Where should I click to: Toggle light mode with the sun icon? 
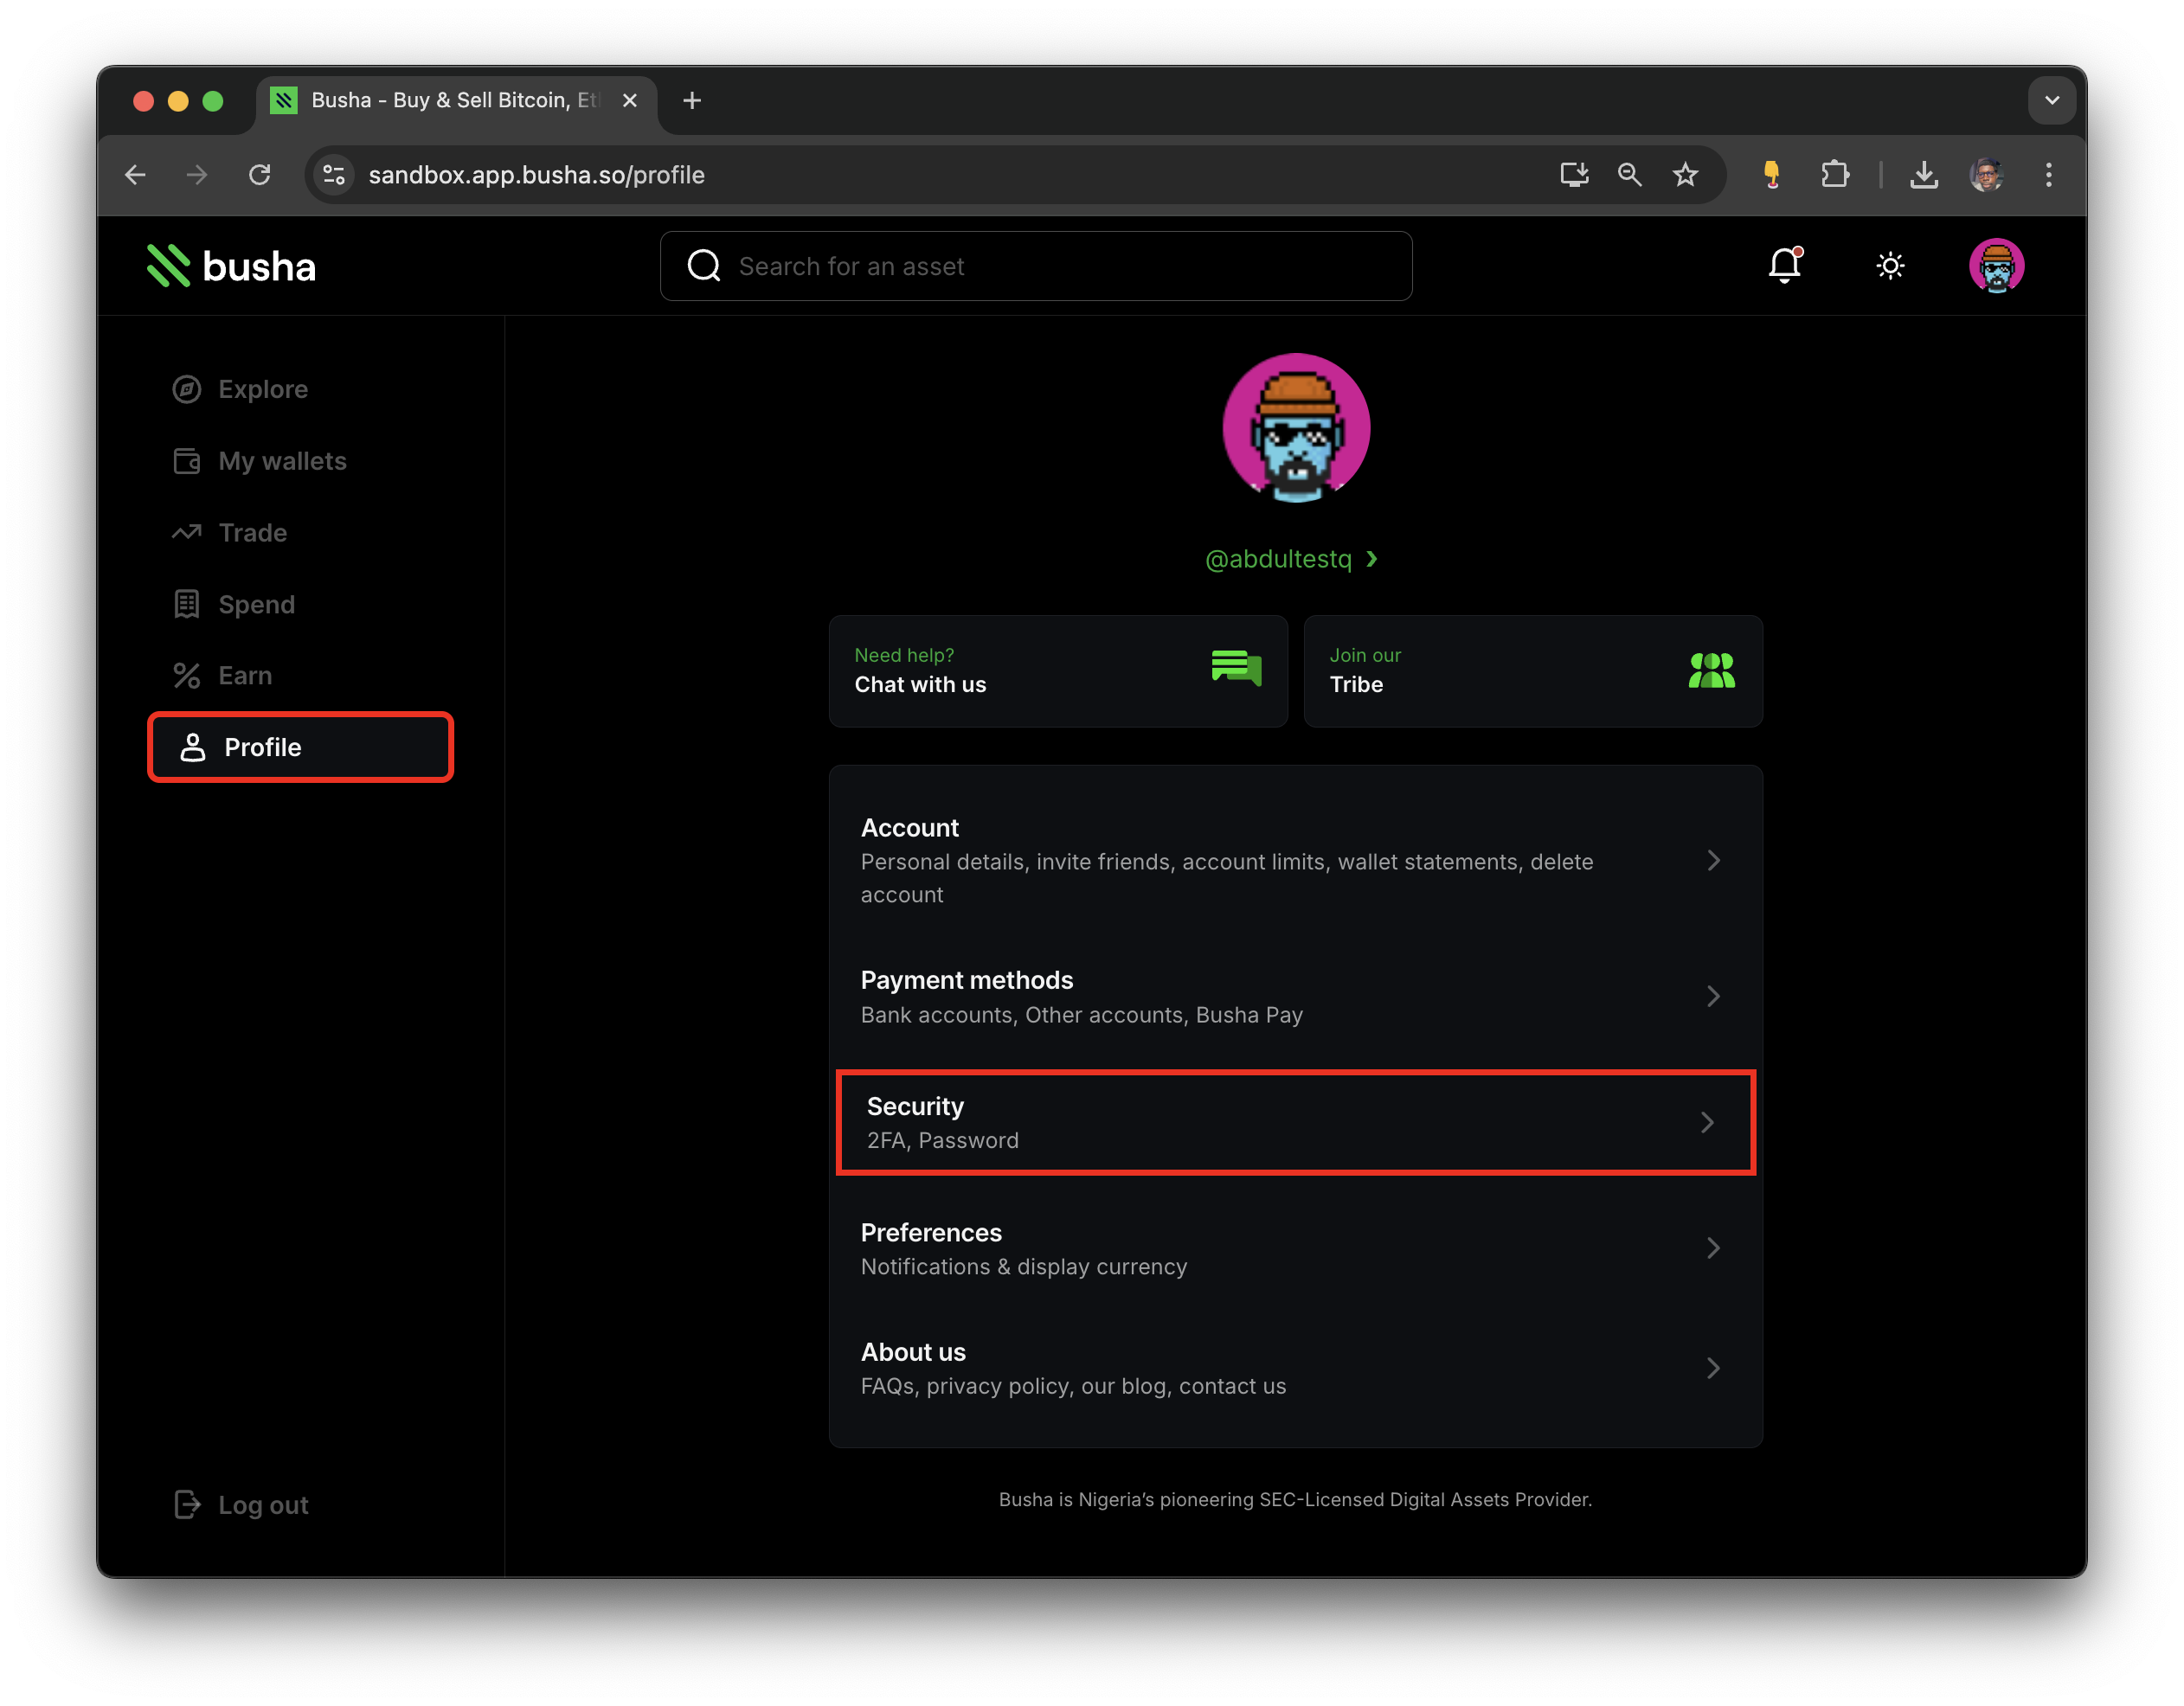1890,265
